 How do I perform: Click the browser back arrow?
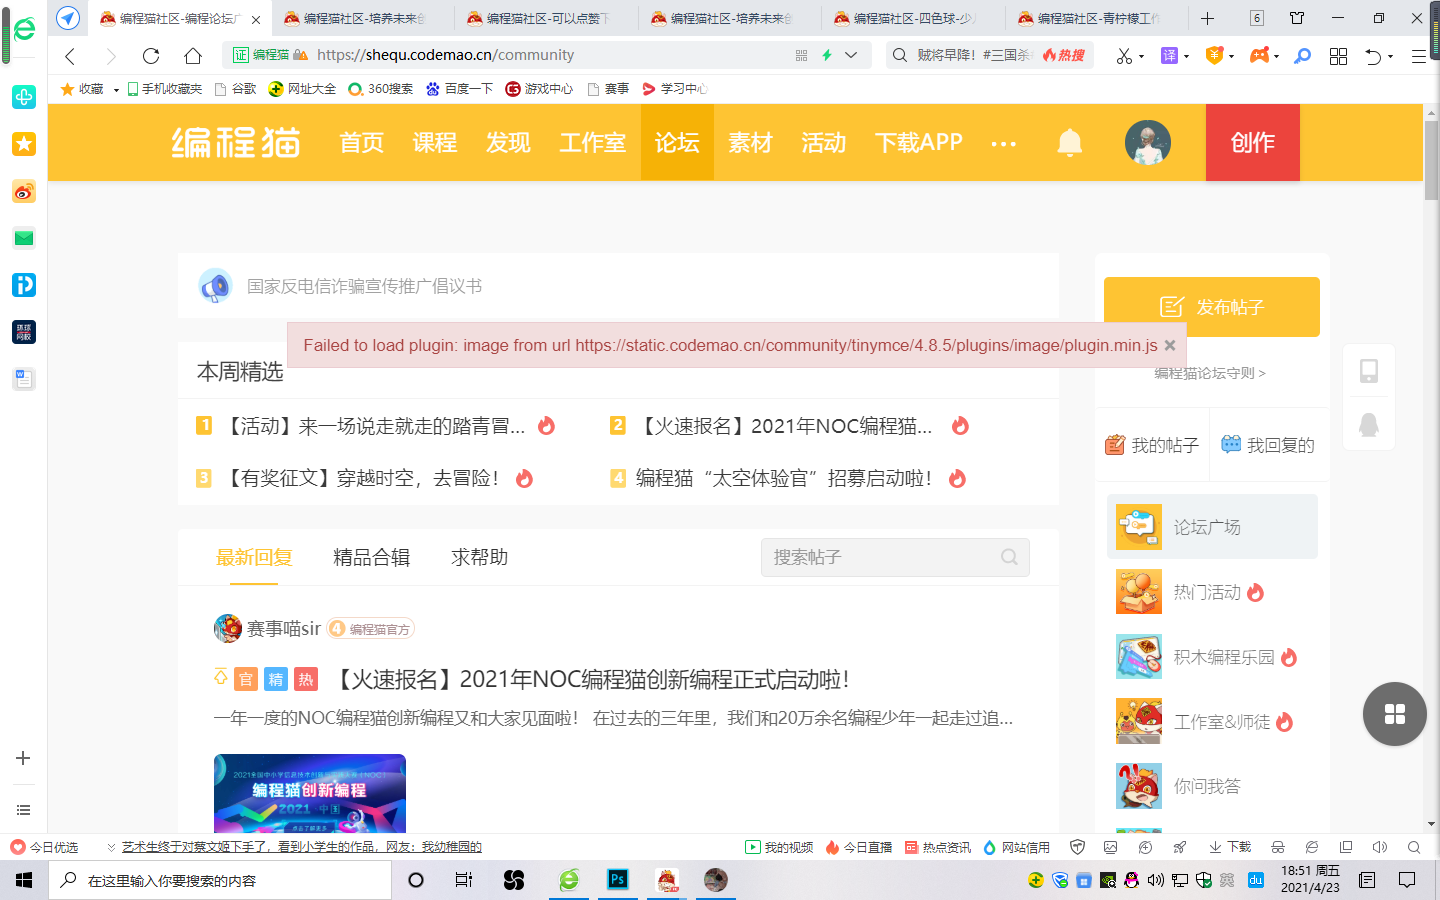(x=70, y=56)
